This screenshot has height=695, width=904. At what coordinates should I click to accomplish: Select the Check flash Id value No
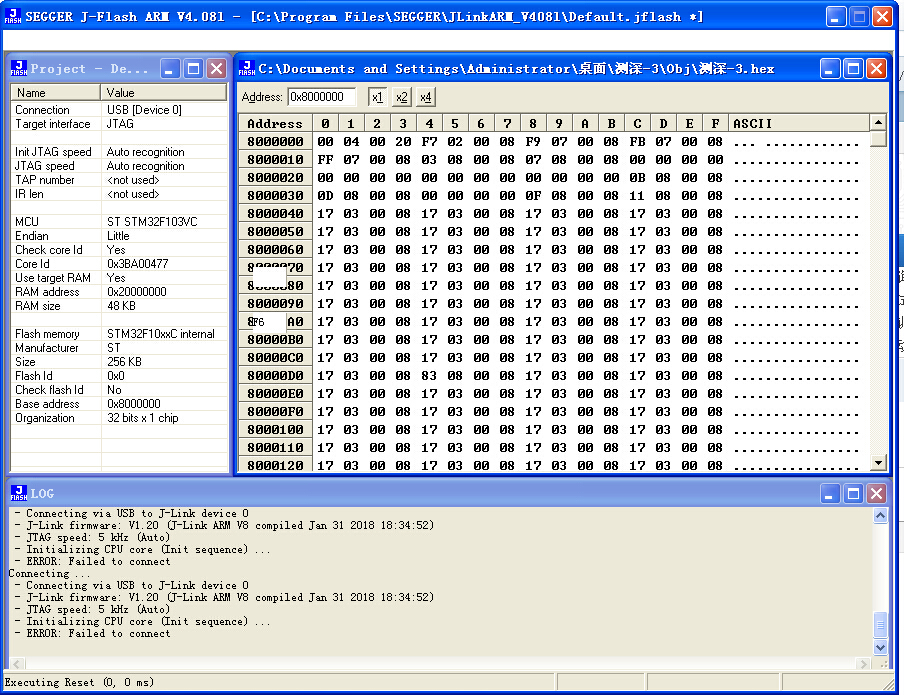(x=114, y=390)
